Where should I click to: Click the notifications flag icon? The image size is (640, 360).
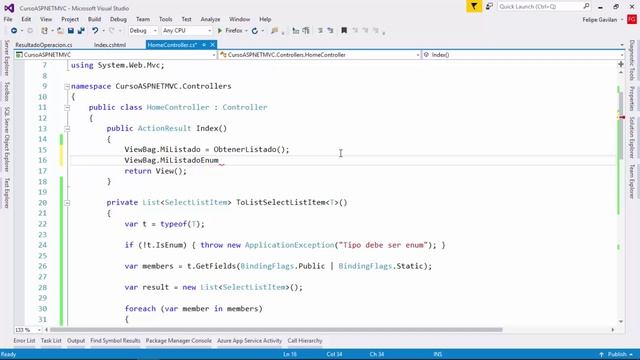474,7
